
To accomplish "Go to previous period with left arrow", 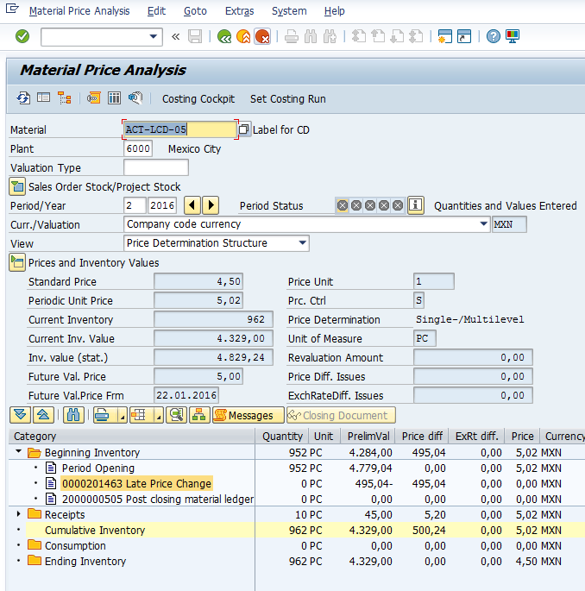I will coord(192,205).
